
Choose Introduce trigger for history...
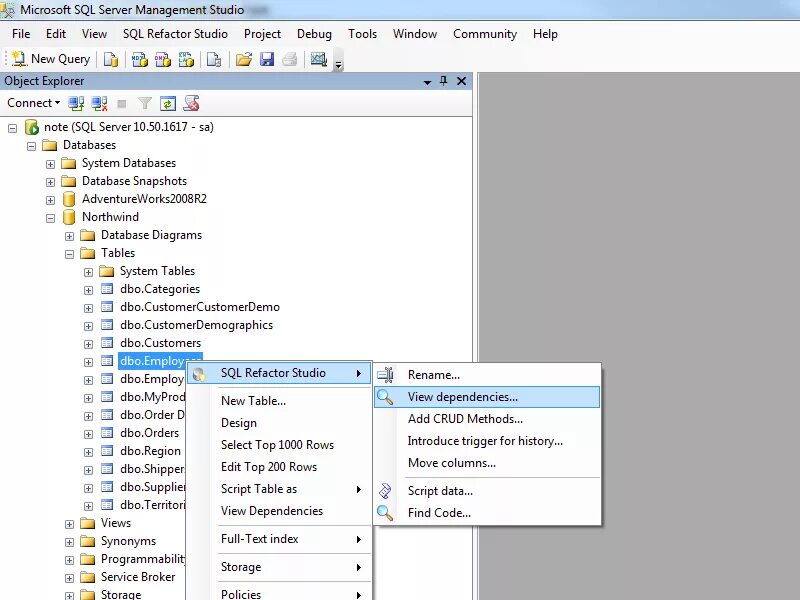tap(487, 441)
